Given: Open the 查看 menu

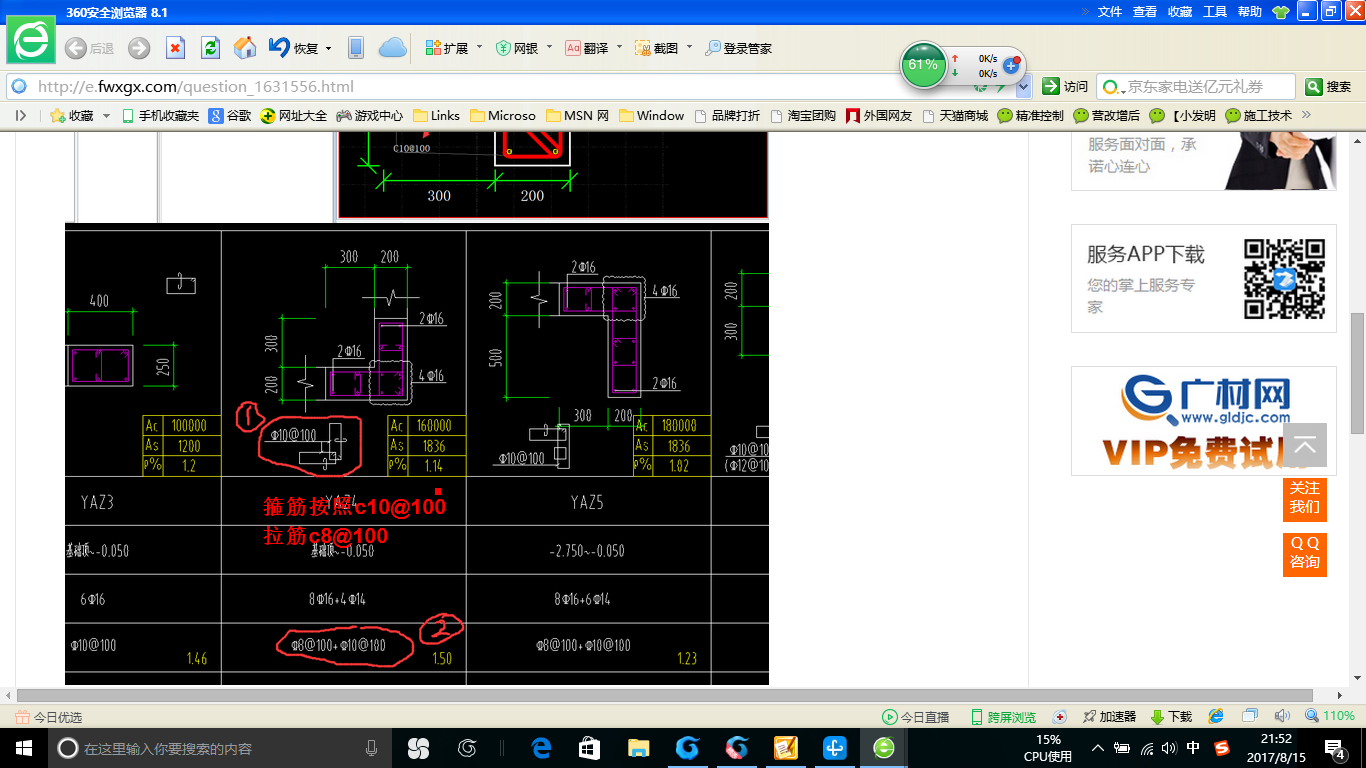Looking at the screenshot, I should point(1145,12).
